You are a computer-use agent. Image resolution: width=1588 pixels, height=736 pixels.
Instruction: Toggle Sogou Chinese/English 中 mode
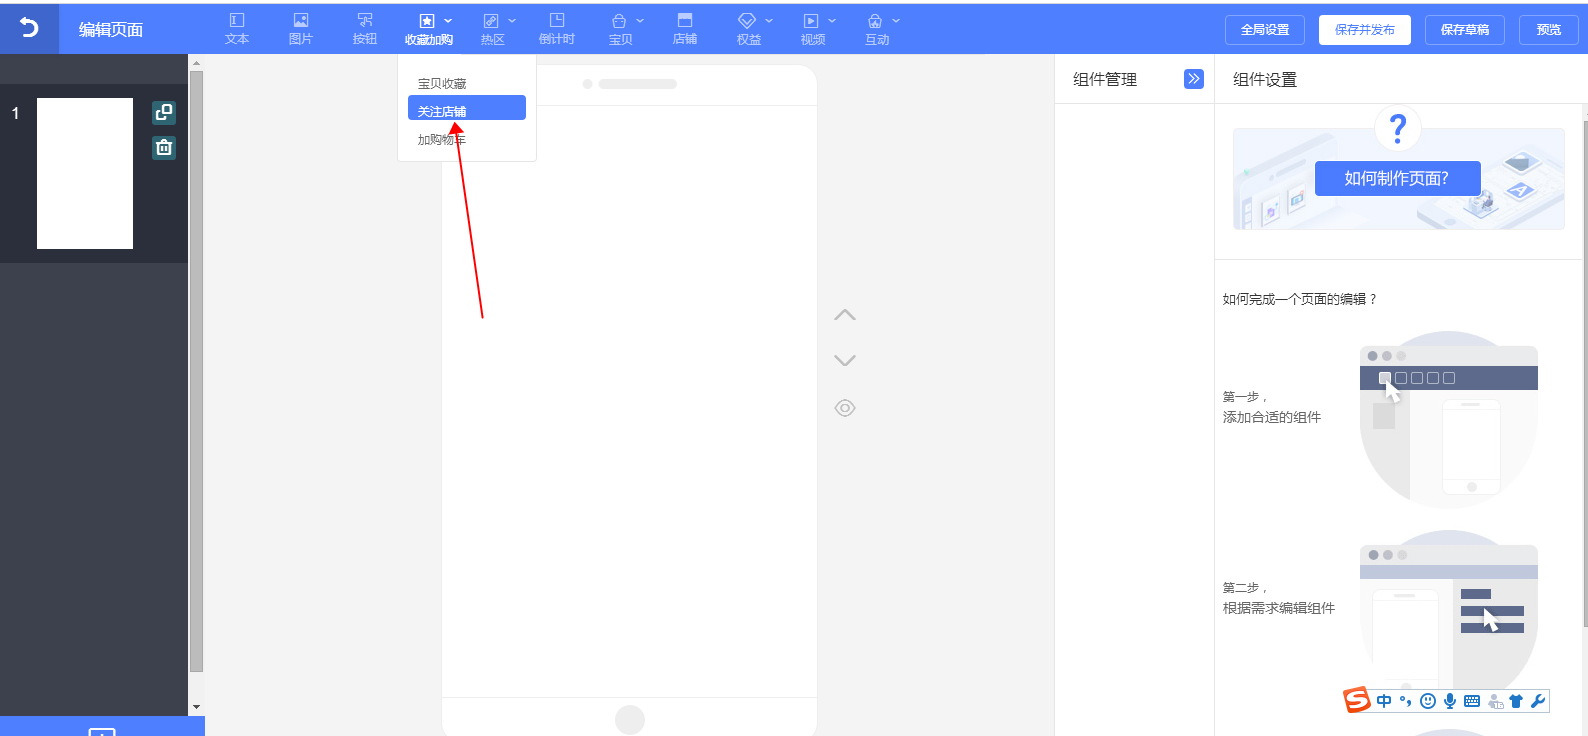click(x=1384, y=701)
